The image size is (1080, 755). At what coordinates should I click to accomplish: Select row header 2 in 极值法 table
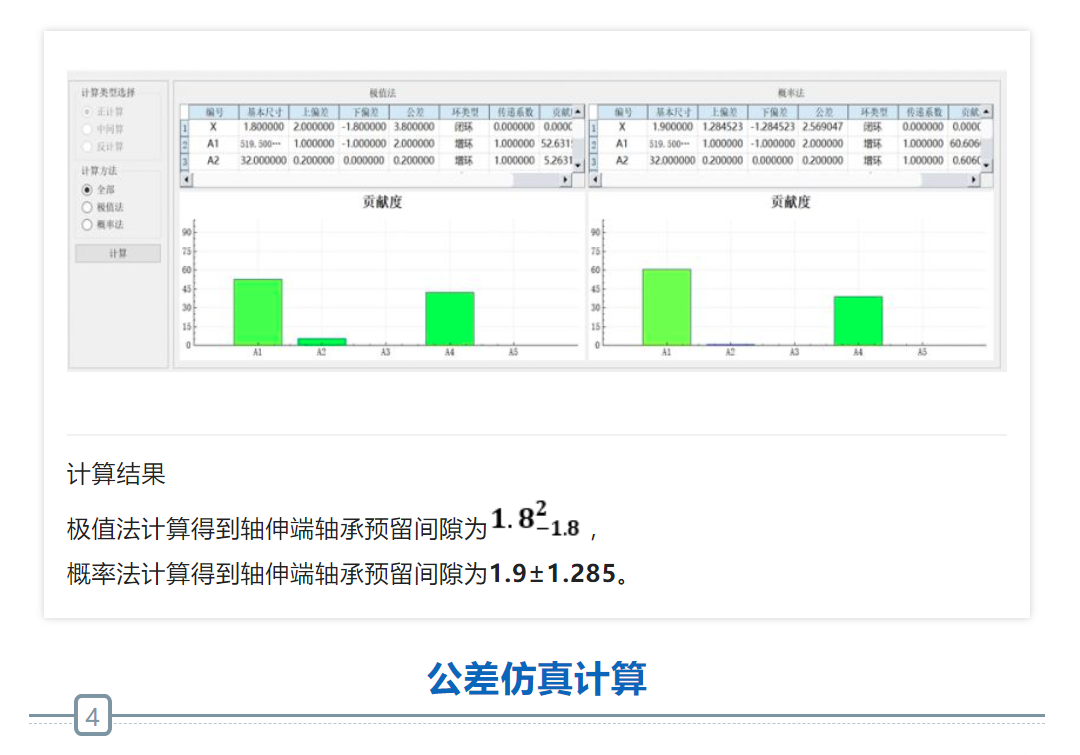coord(185,145)
